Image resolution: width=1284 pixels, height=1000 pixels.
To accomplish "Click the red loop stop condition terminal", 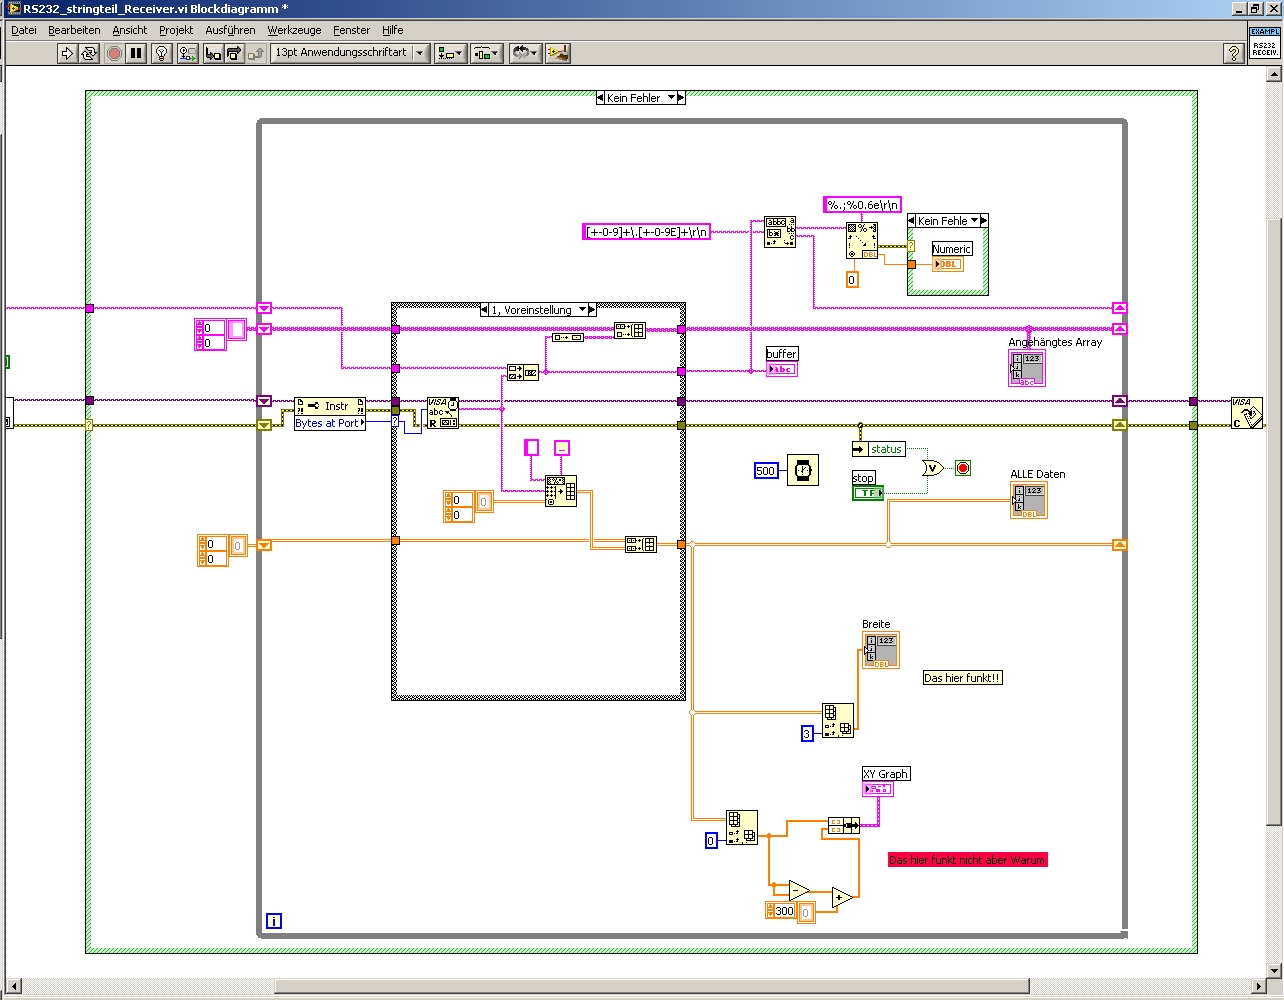I will click(x=963, y=468).
